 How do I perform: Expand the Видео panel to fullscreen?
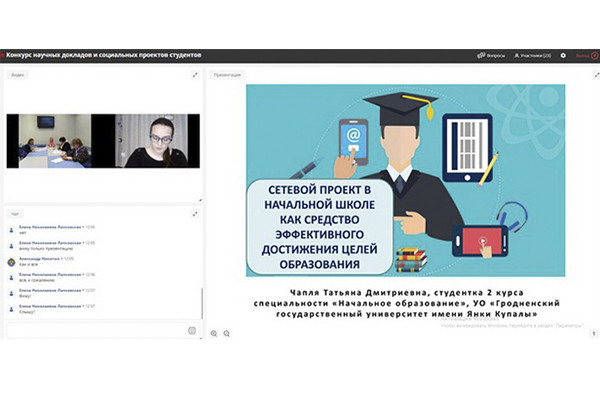pyautogui.click(x=194, y=75)
